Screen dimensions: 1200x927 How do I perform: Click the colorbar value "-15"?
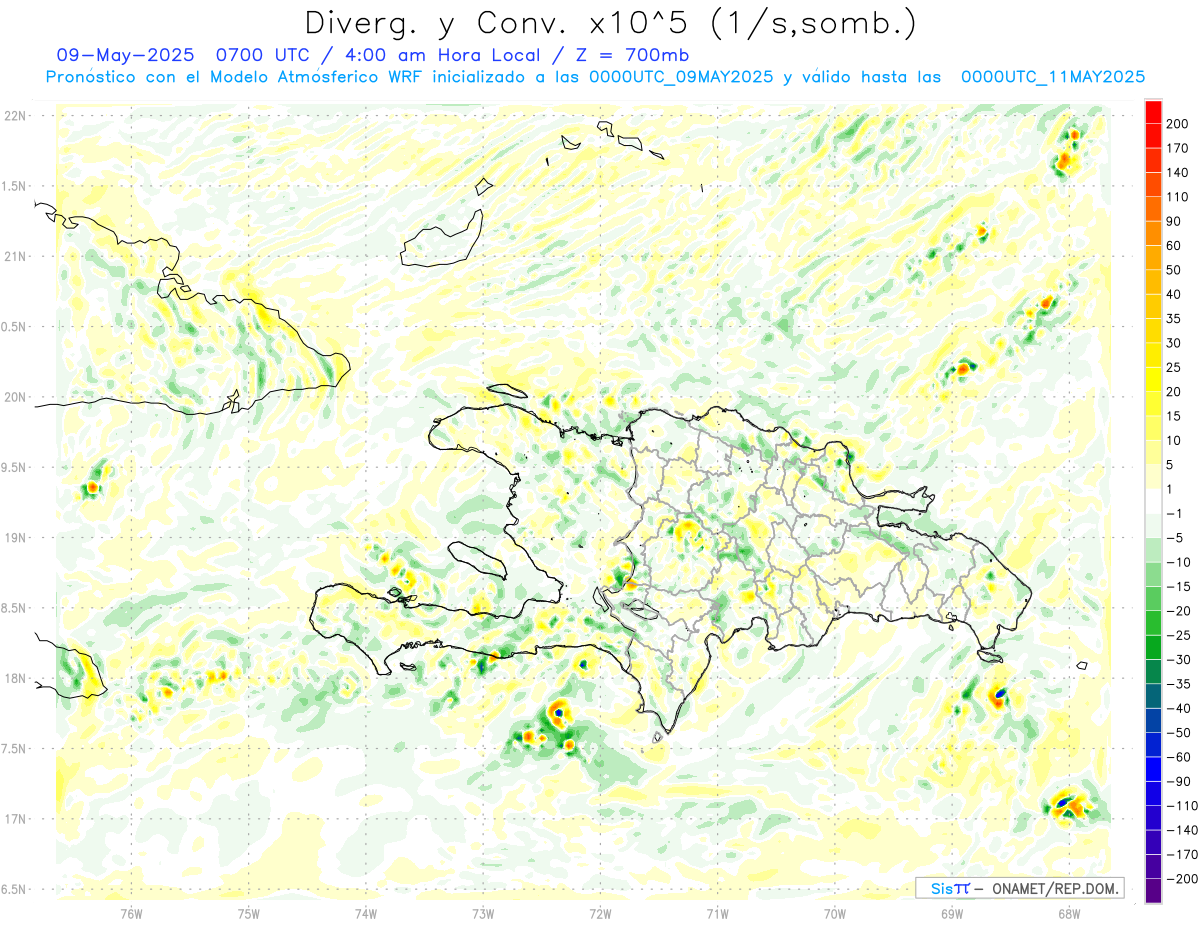click(1178, 586)
